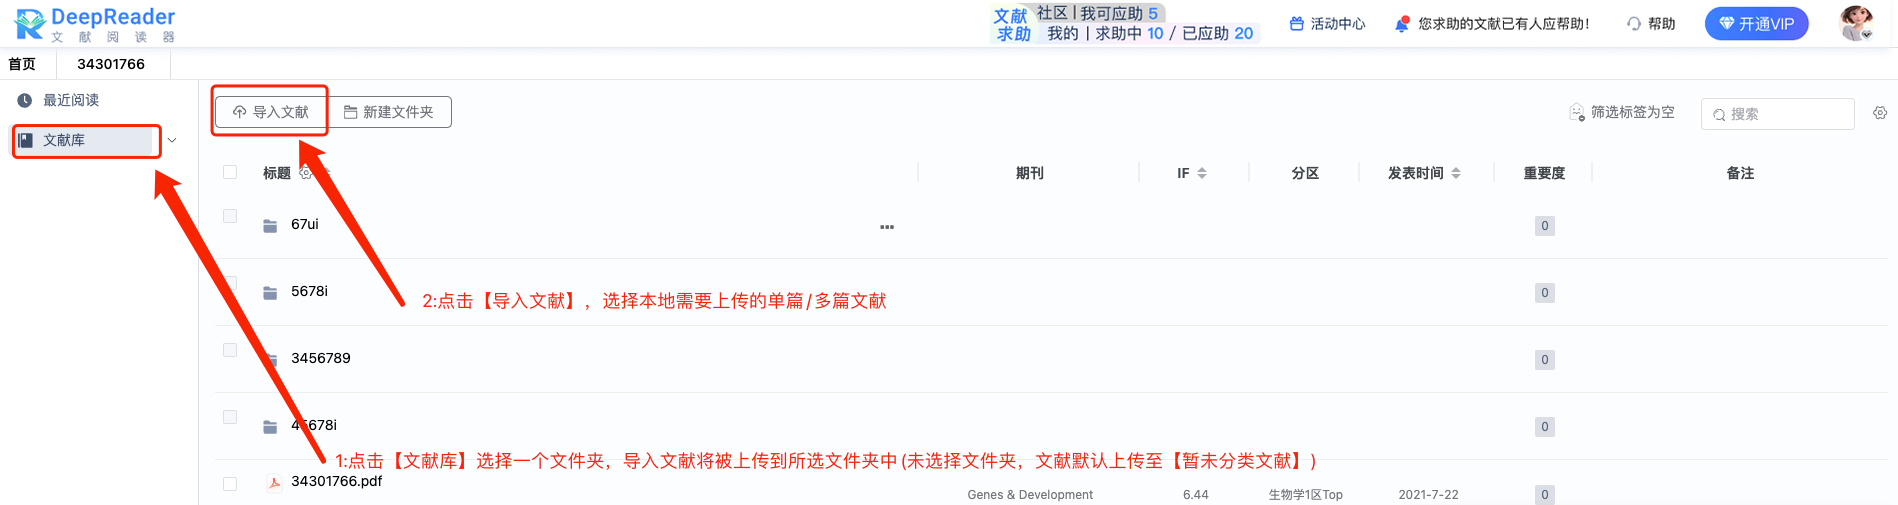The image size is (1898, 505).
Task: Click importance badge 0 for 34301766.pdf
Action: pos(1545,494)
